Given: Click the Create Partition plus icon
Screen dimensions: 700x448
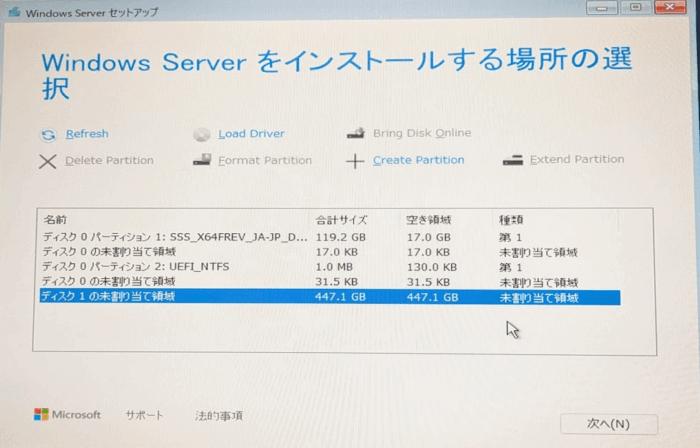Looking at the screenshot, I should (x=355, y=161).
